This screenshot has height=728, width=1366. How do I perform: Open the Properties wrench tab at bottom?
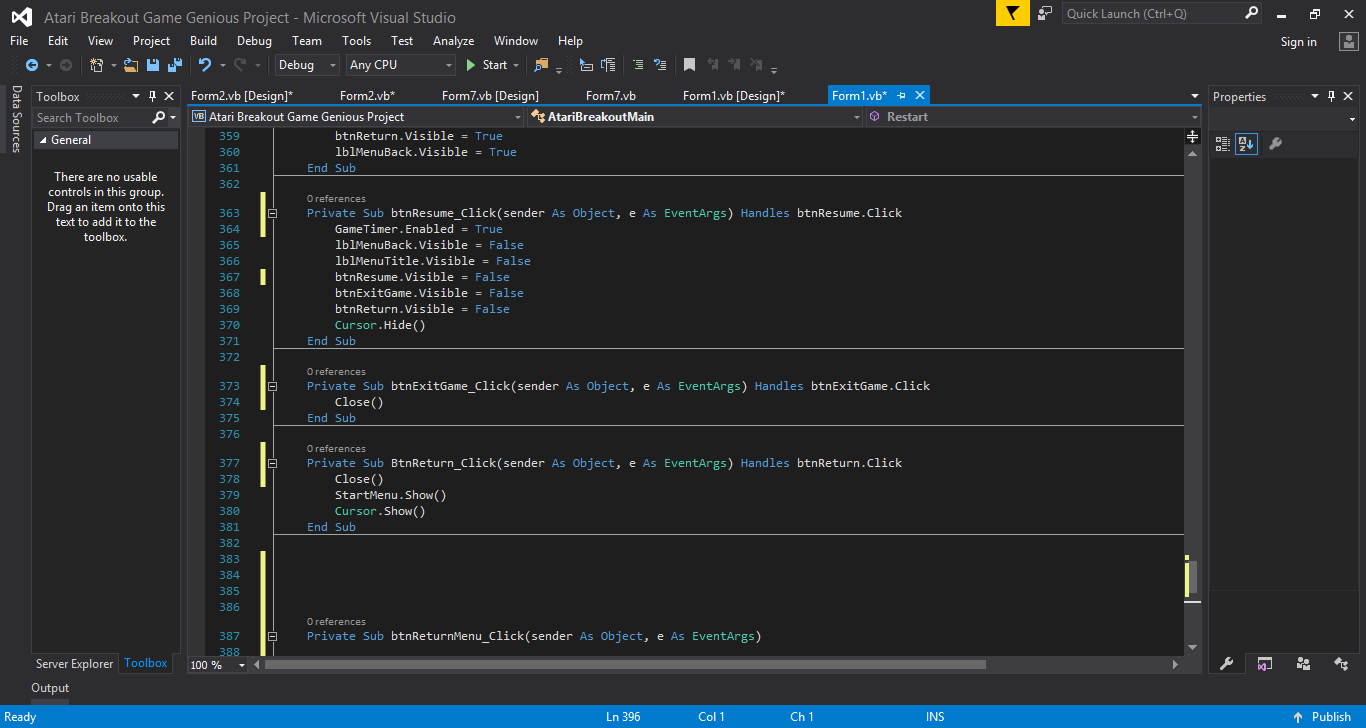click(1227, 663)
